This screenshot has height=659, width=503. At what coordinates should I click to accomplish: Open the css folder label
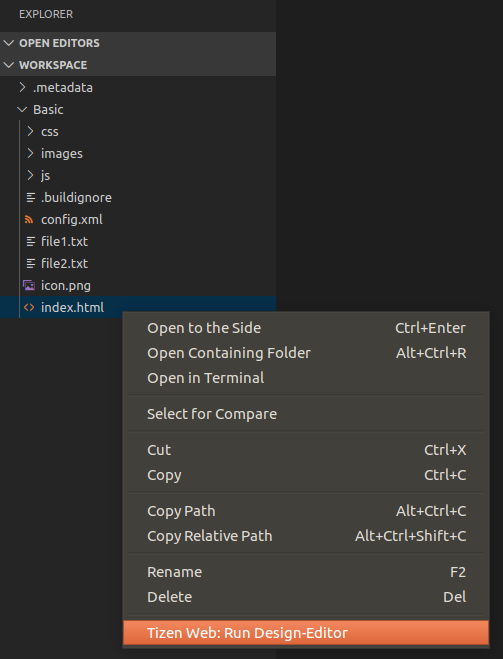(x=50, y=132)
